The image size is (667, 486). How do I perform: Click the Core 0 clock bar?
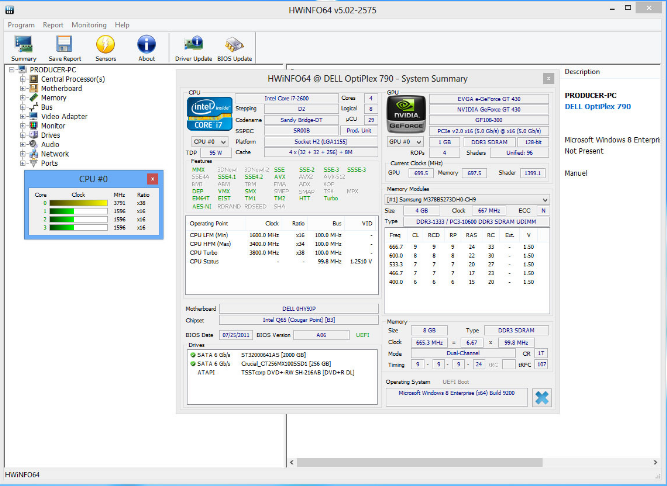point(78,203)
